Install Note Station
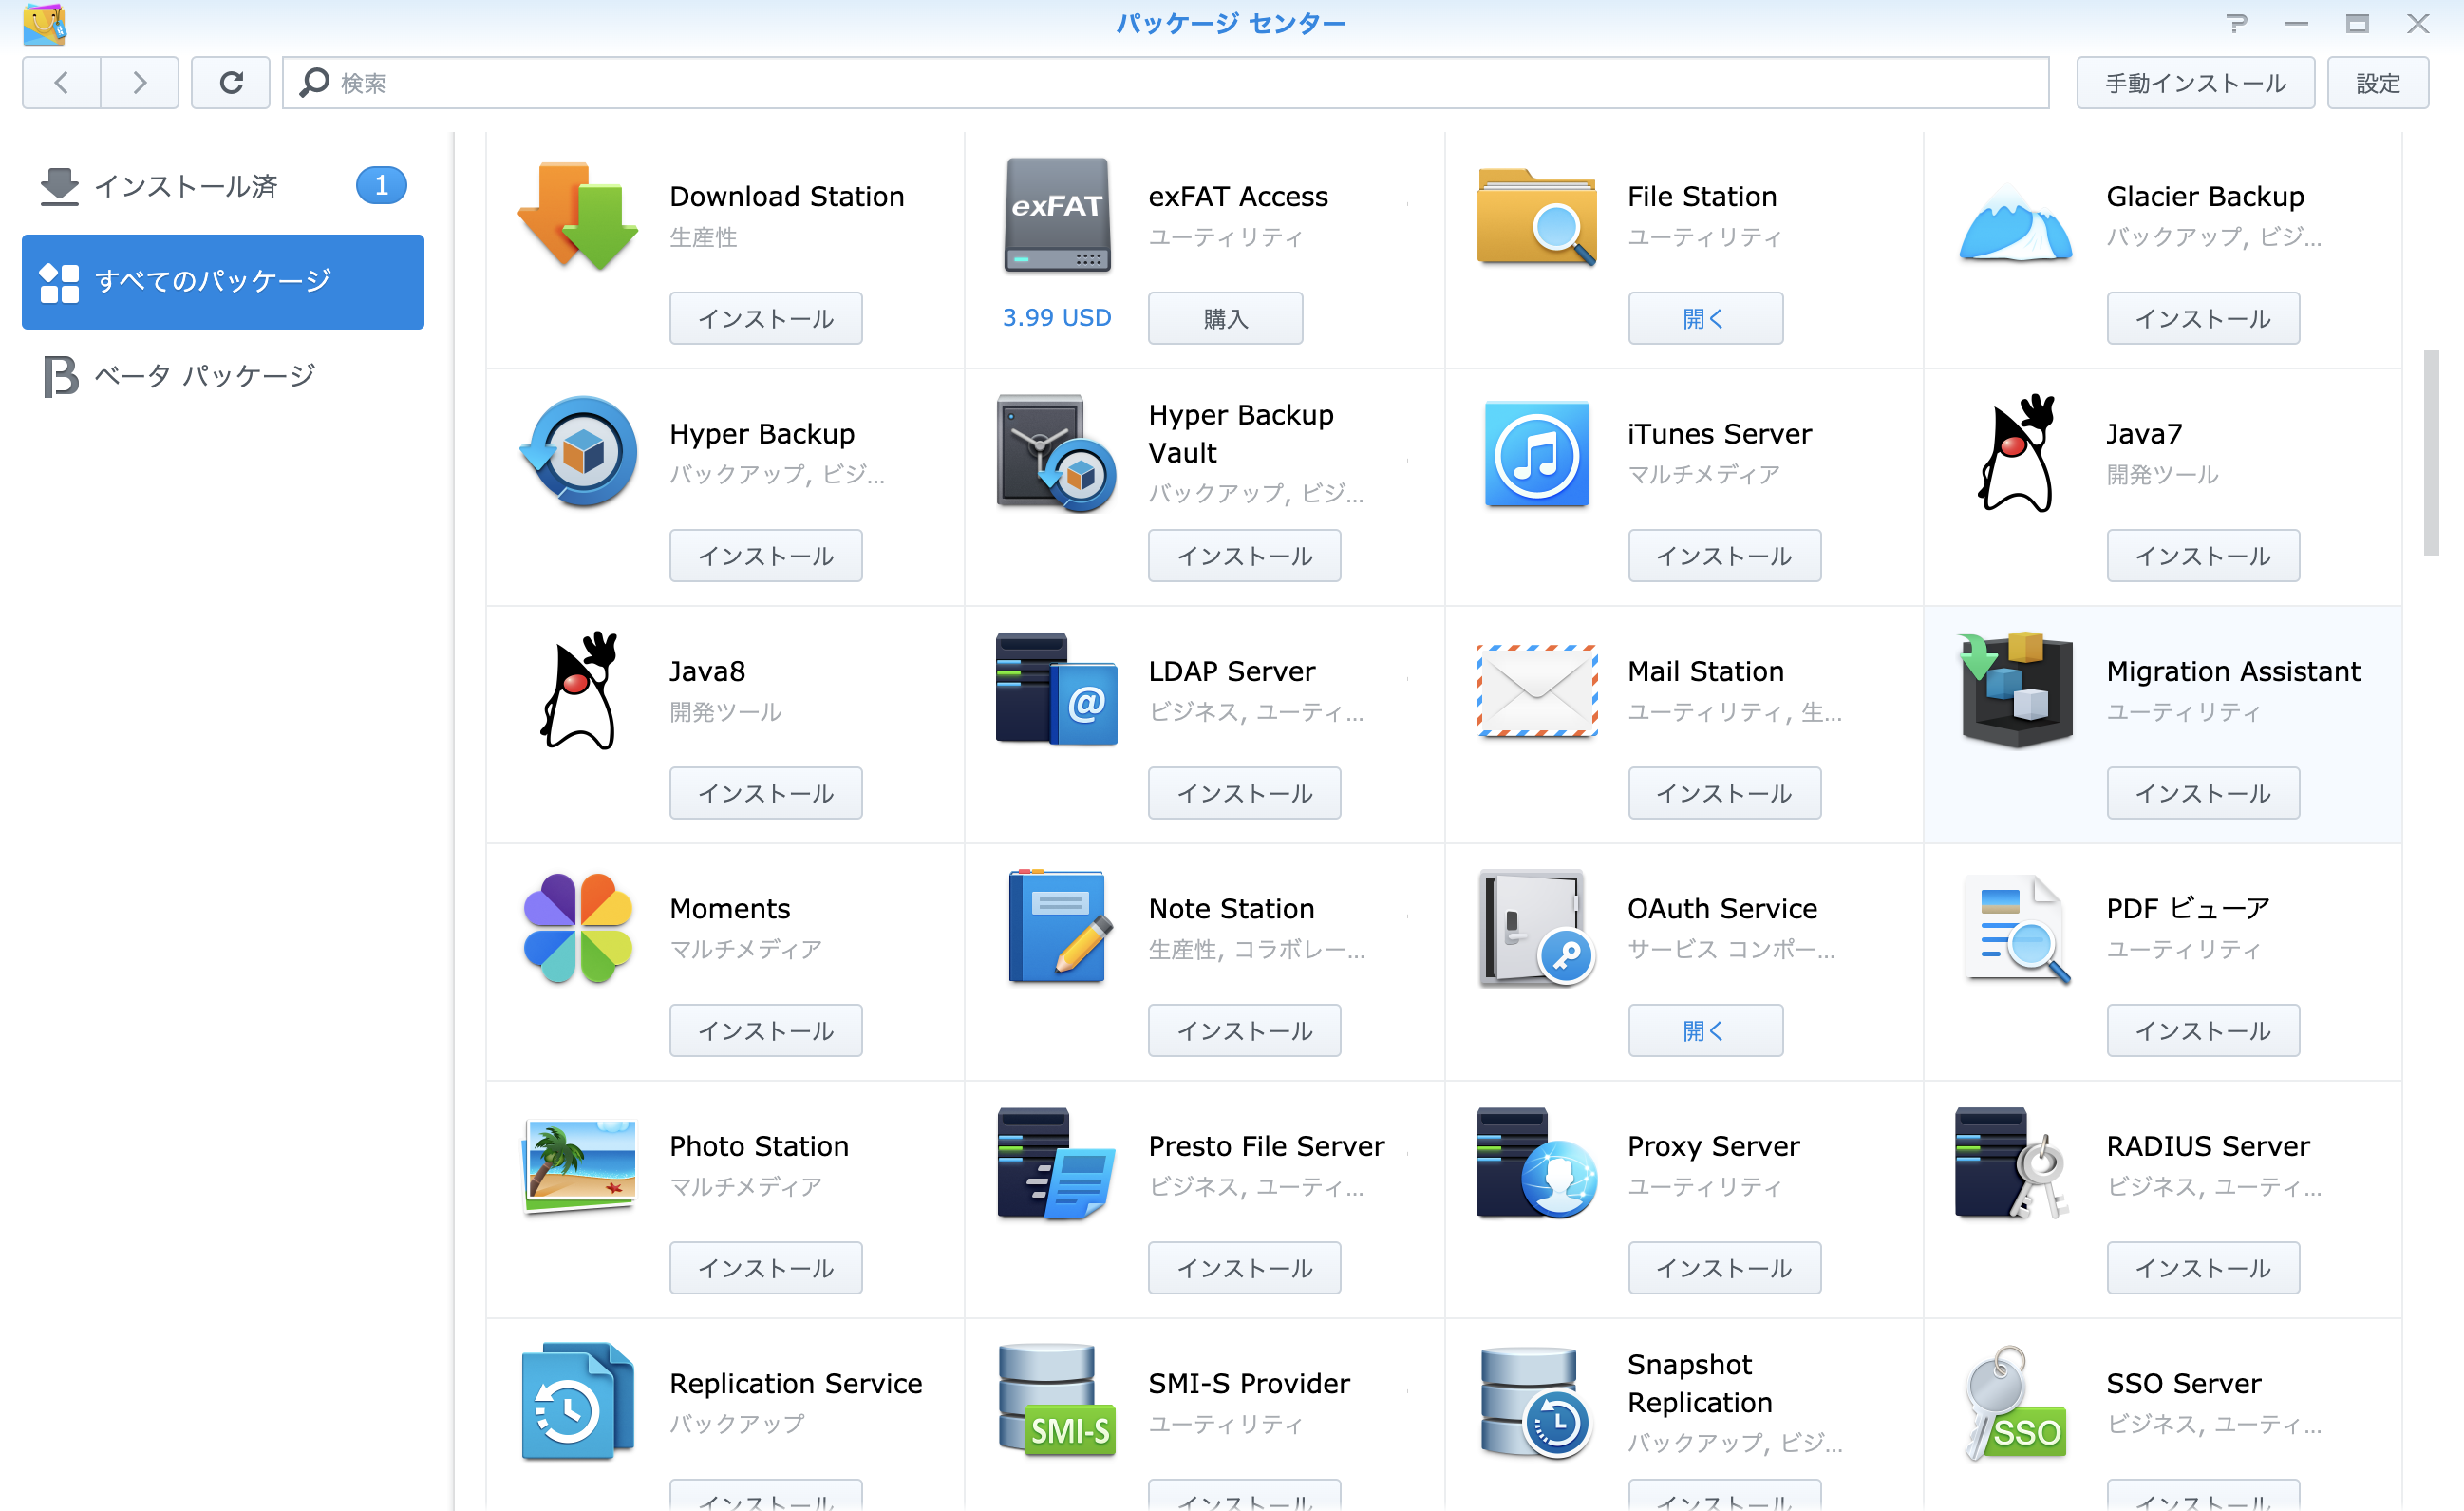The width and height of the screenshot is (2464, 1511). 1245,1030
